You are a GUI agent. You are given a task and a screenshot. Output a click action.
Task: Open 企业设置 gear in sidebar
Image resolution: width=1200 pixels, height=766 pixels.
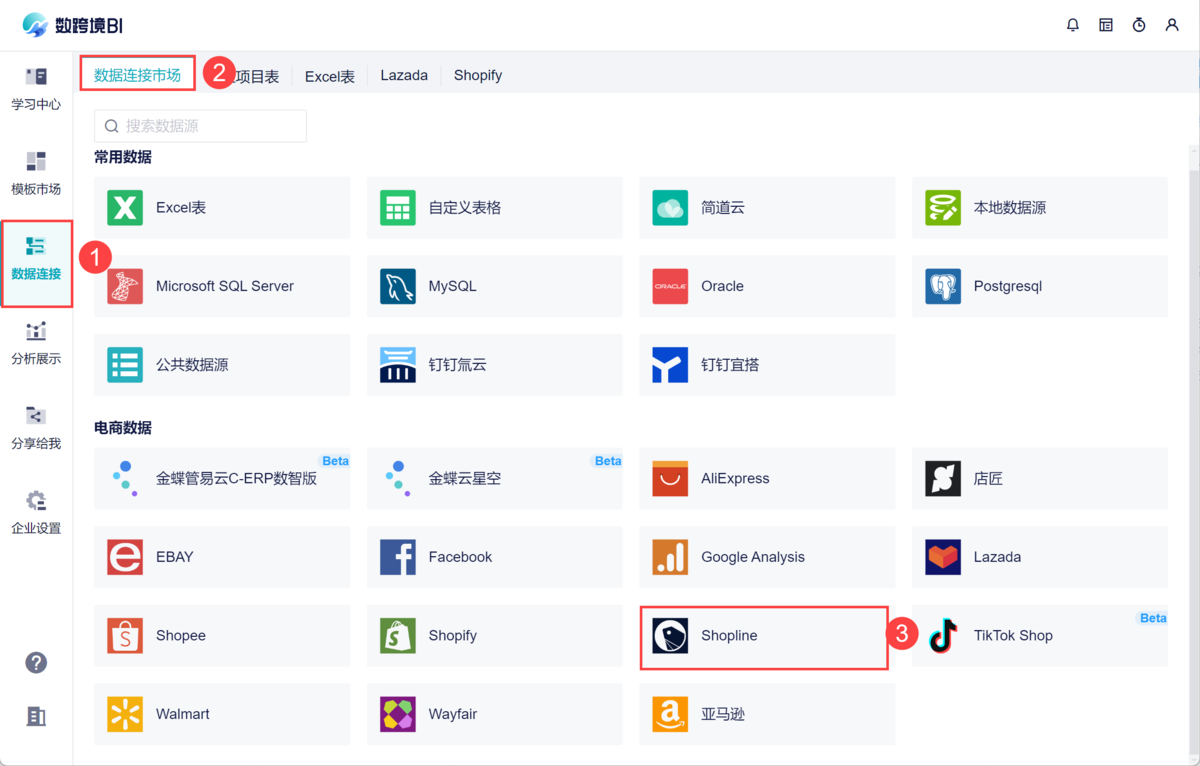pyautogui.click(x=36, y=512)
